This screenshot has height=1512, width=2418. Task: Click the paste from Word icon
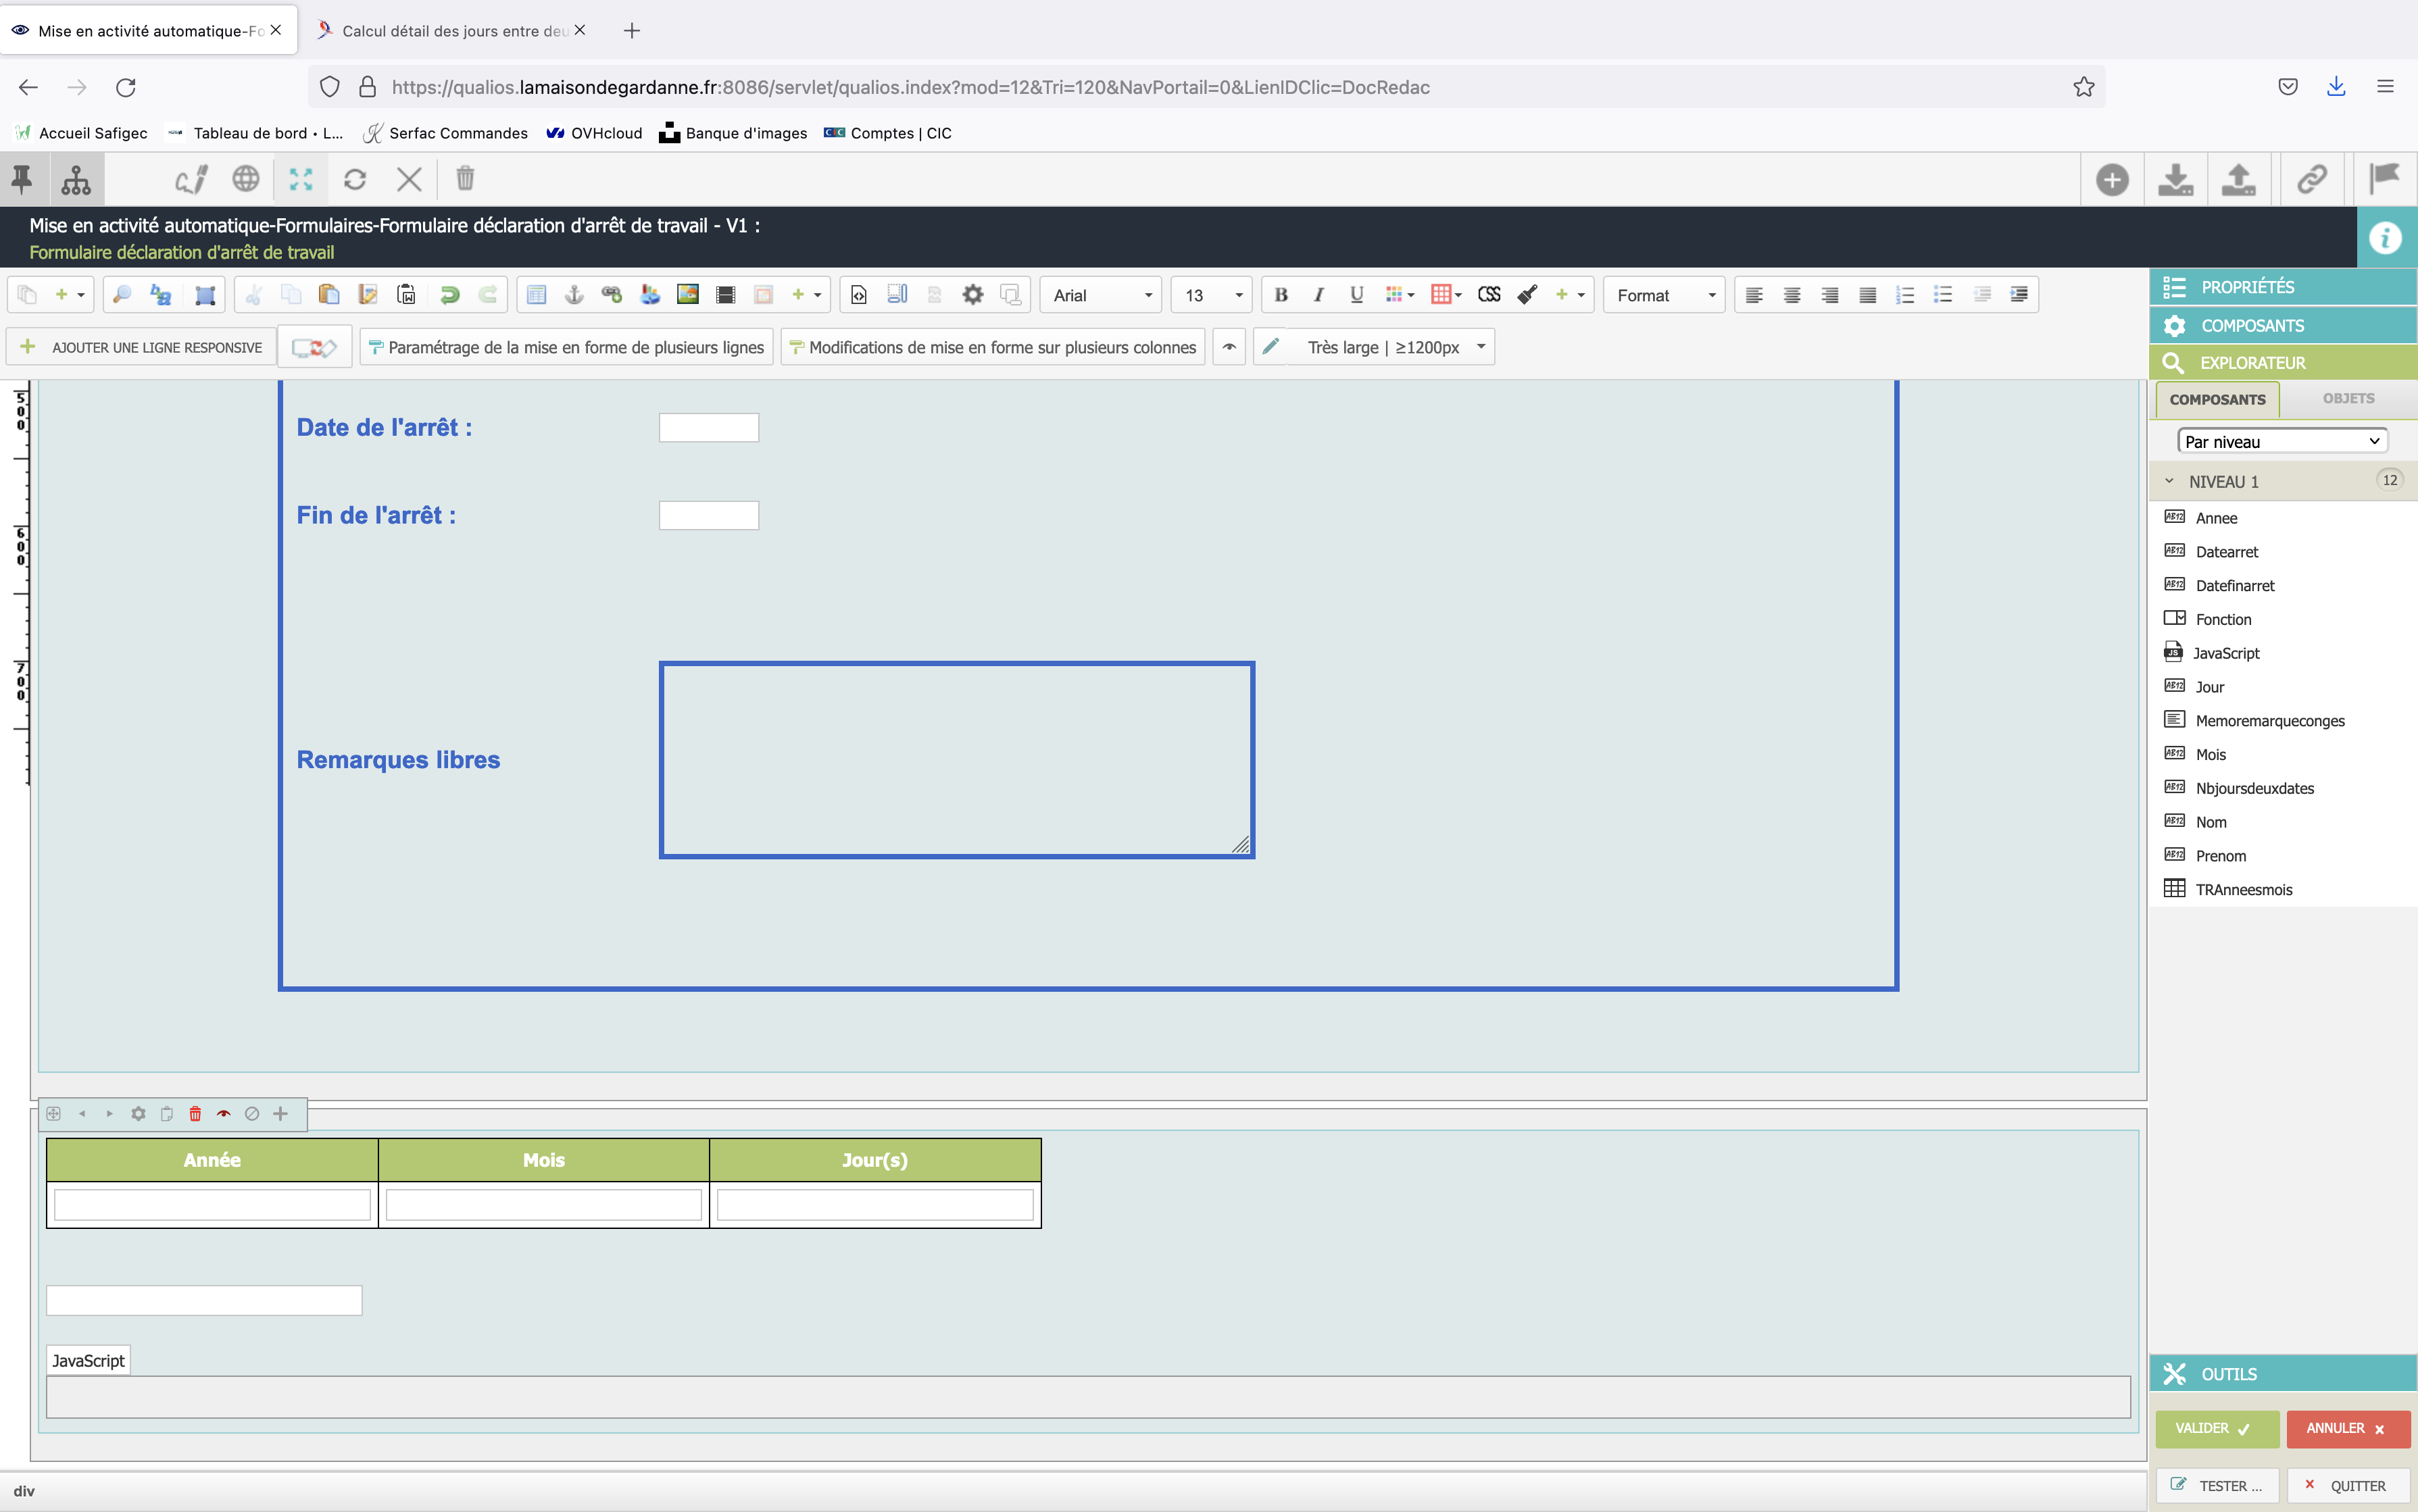point(406,295)
